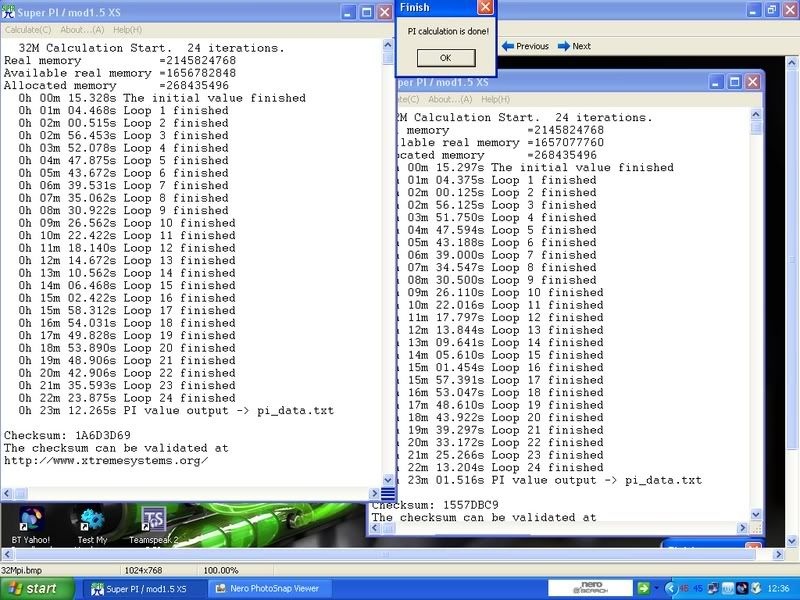Select the Test My desktop icon
800x600 pixels.
coord(92,526)
